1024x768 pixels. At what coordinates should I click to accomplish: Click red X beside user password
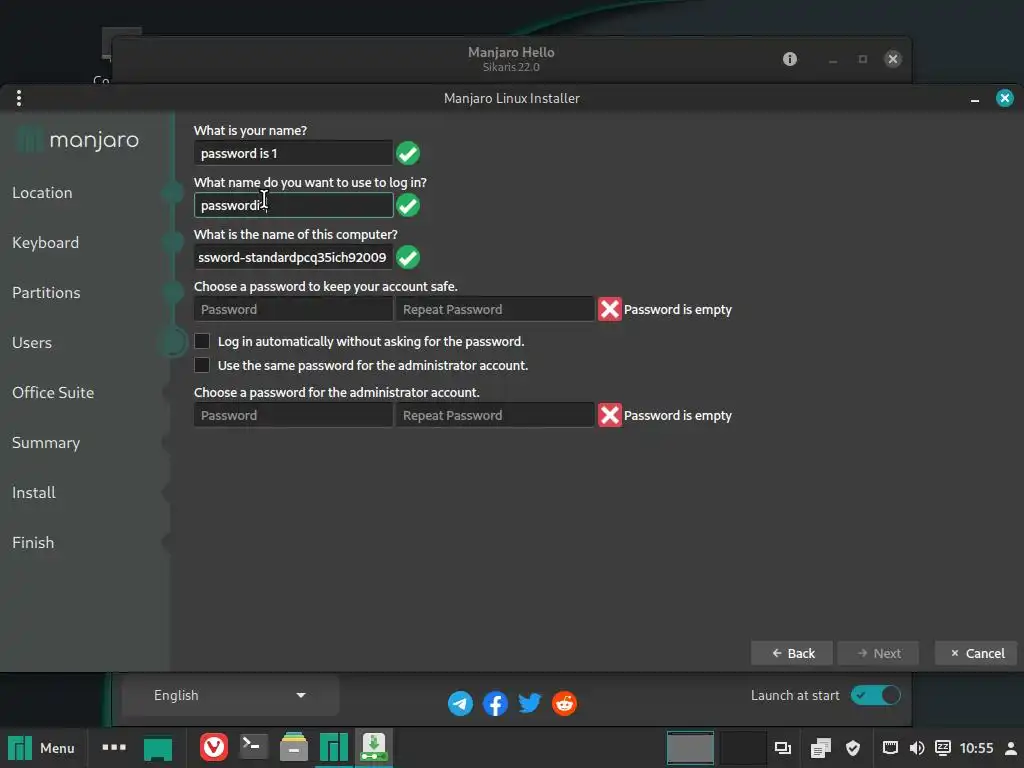pos(610,310)
